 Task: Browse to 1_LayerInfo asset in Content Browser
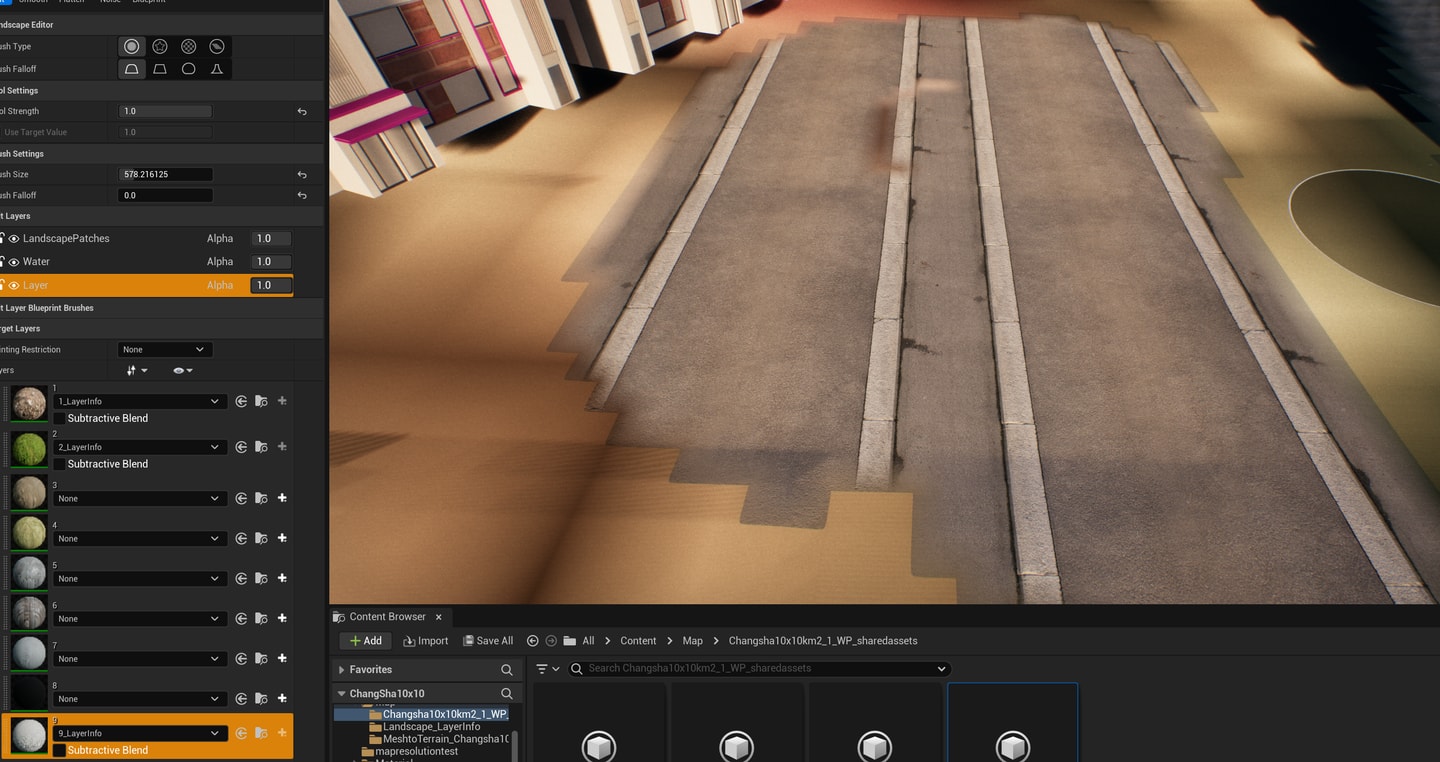coord(261,401)
